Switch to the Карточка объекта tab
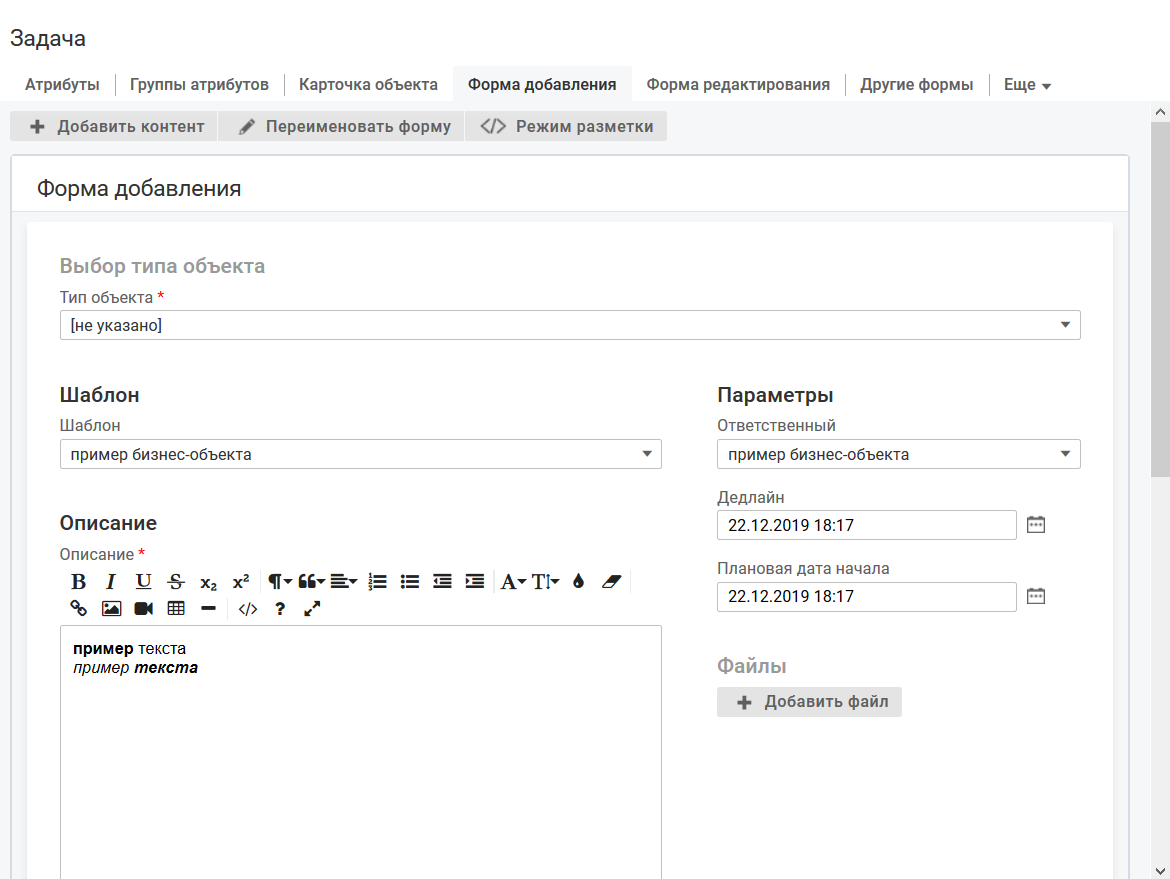 click(368, 84)
